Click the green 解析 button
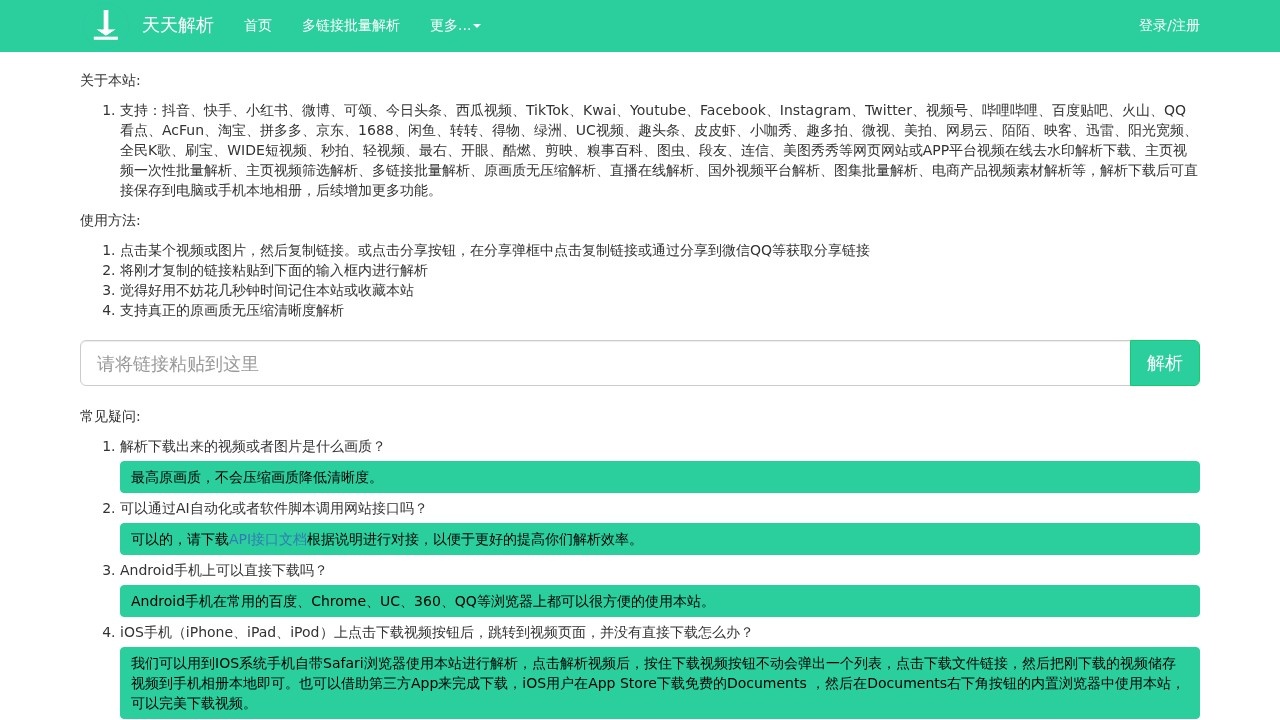 click(x=1165, y=363)
